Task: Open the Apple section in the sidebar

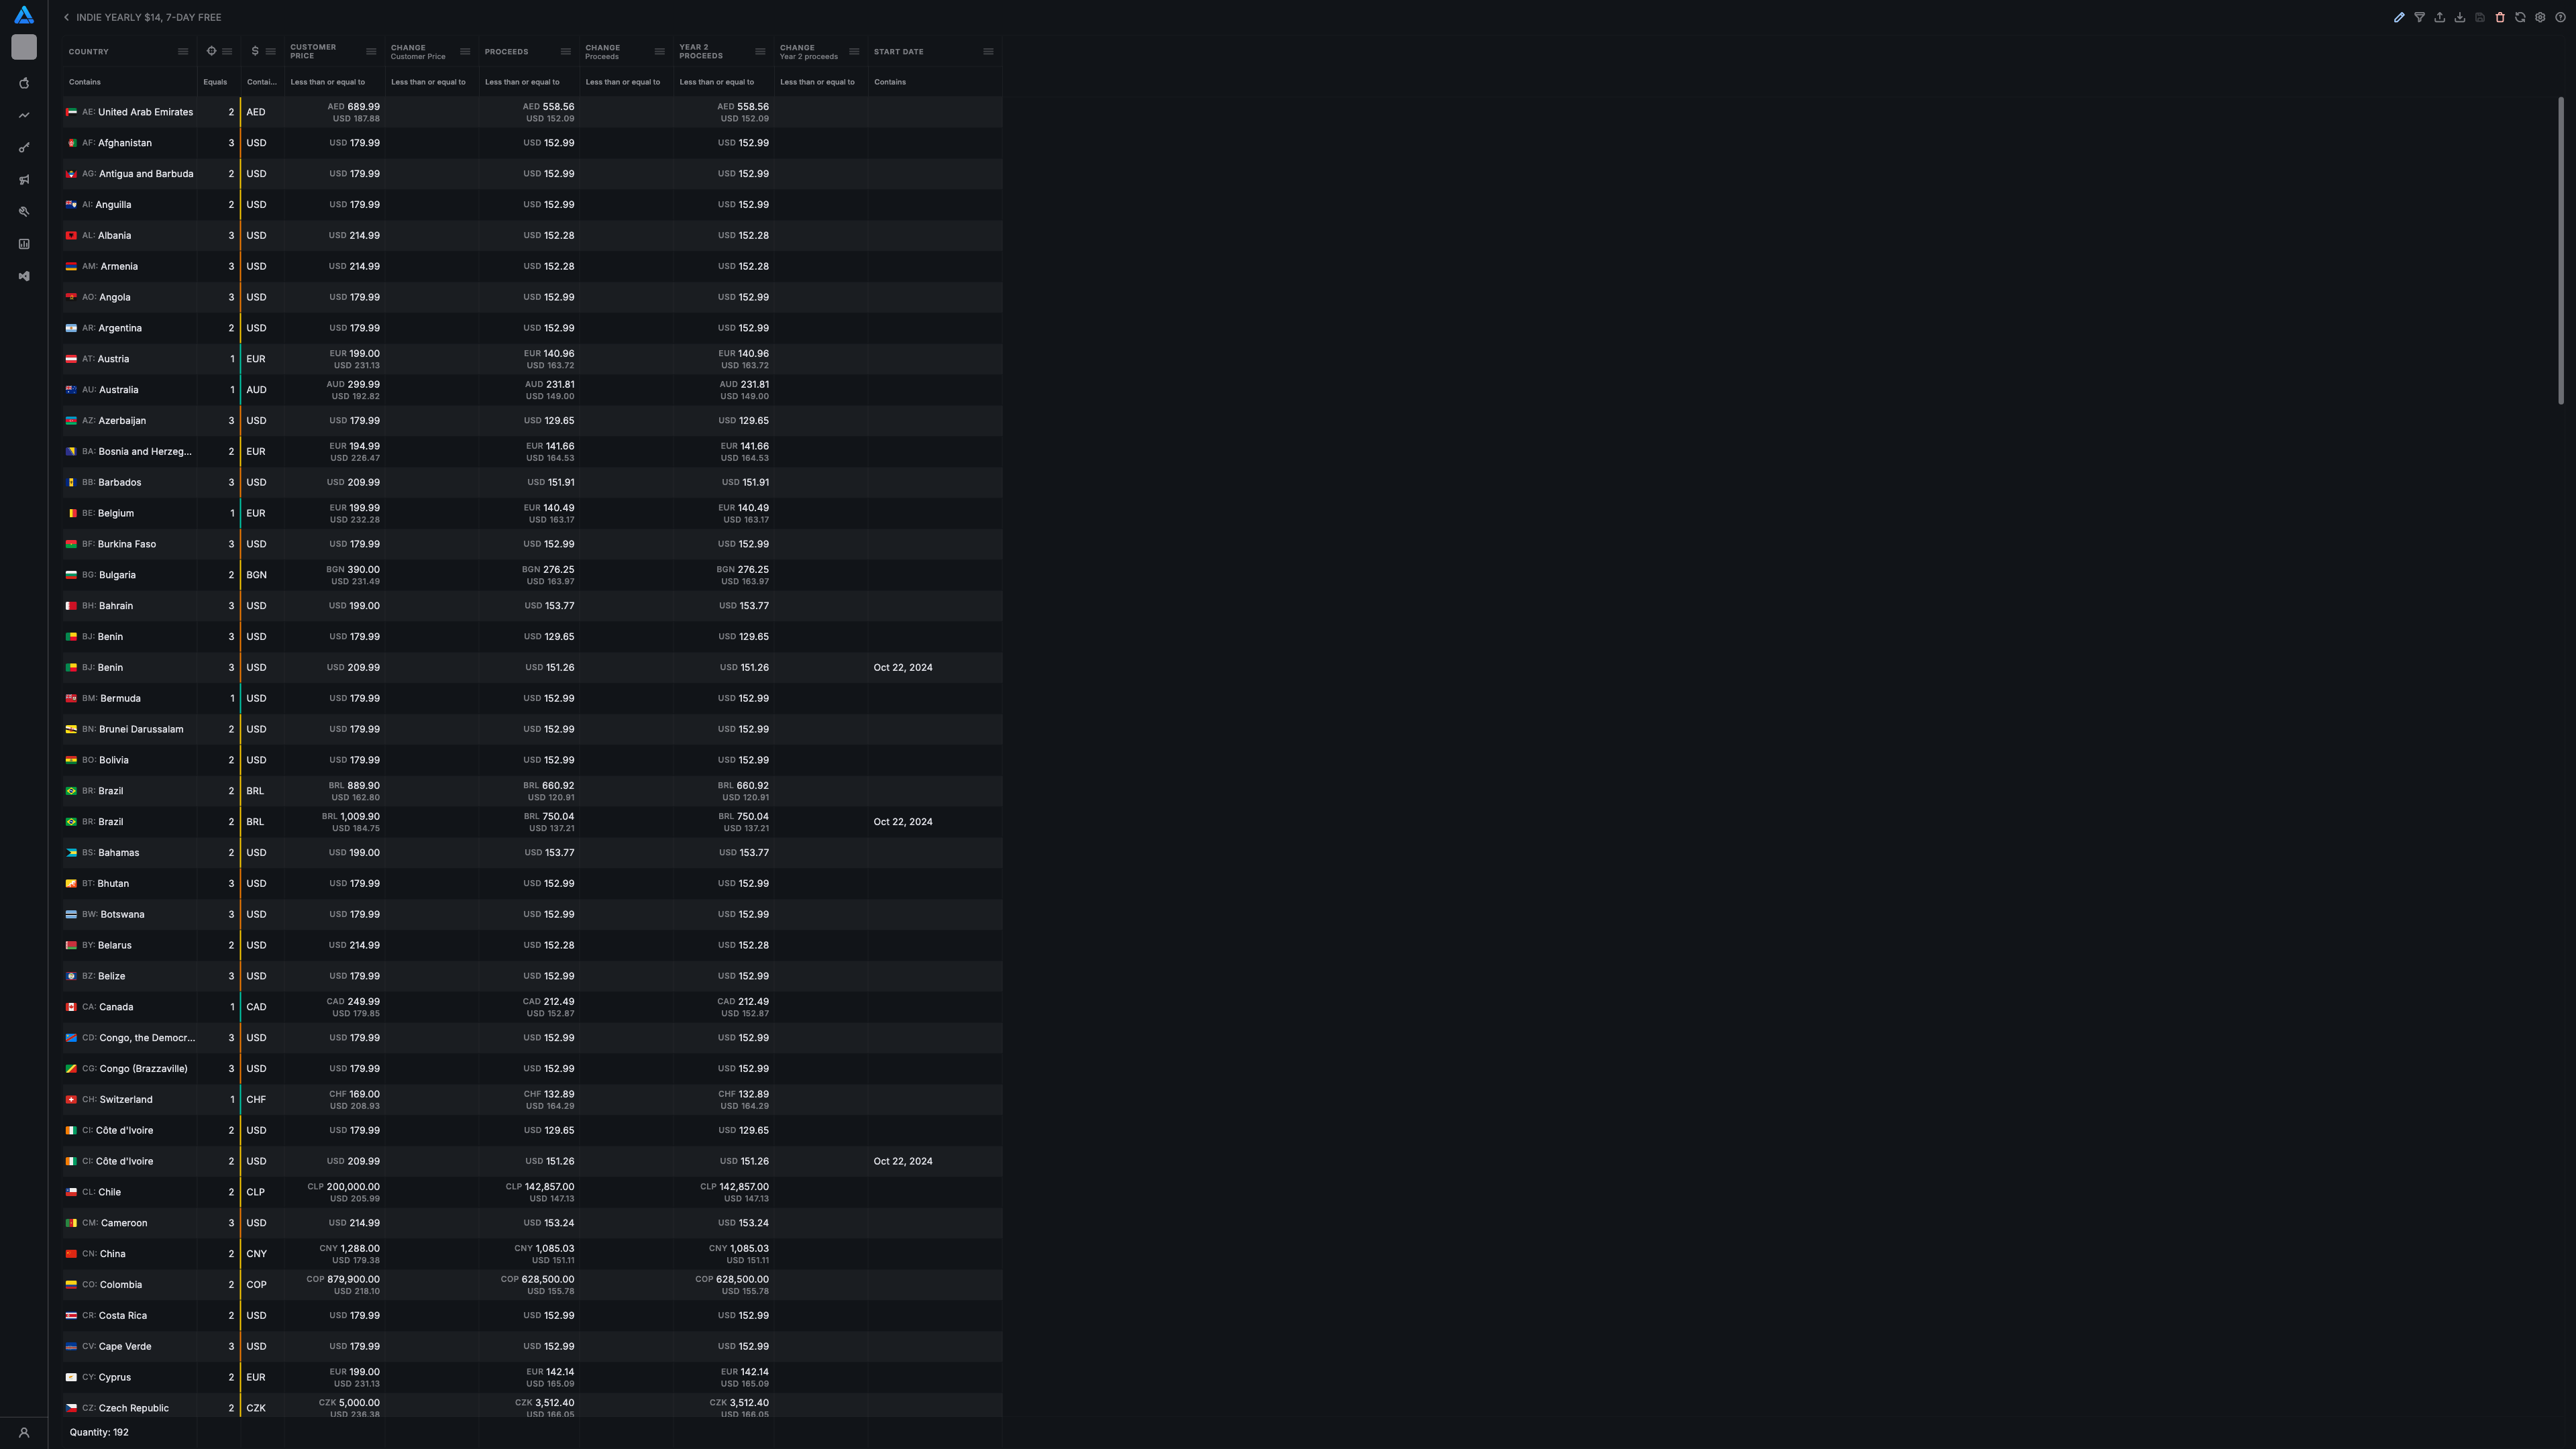Action: [x=24, y=83]
